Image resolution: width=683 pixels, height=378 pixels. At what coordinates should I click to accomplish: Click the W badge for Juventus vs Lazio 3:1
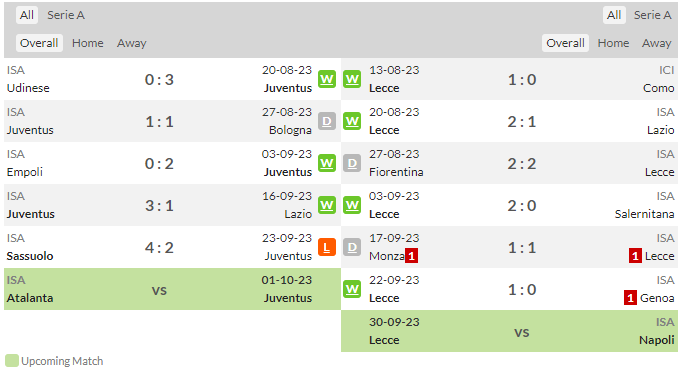[327, 205]
